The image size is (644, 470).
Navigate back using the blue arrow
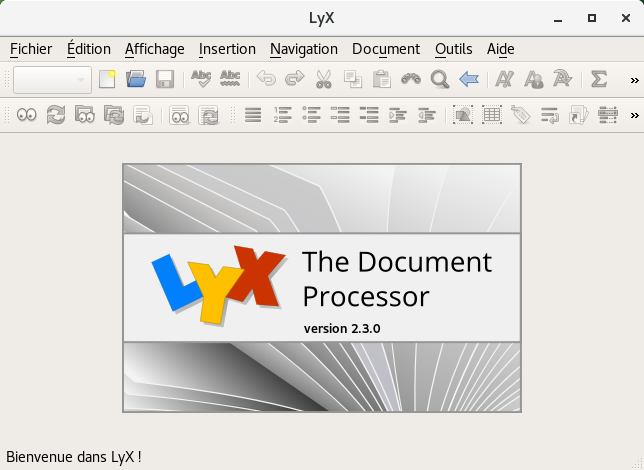(469, 79)
